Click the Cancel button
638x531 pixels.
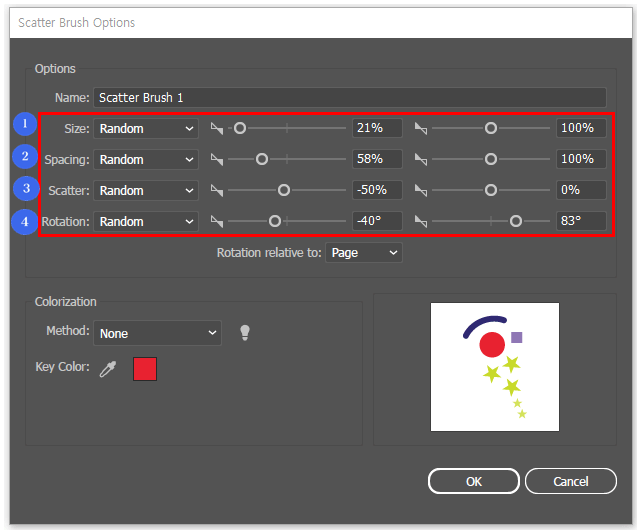pyautogui.click(x=570, y=481)
